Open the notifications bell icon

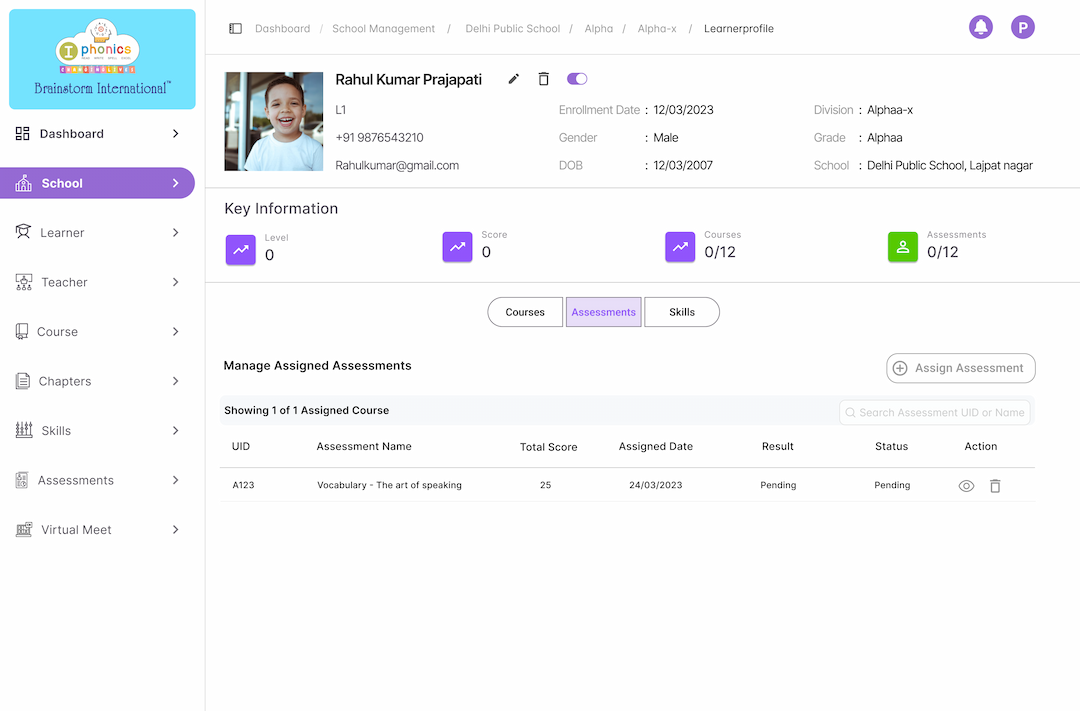[981, 28]
